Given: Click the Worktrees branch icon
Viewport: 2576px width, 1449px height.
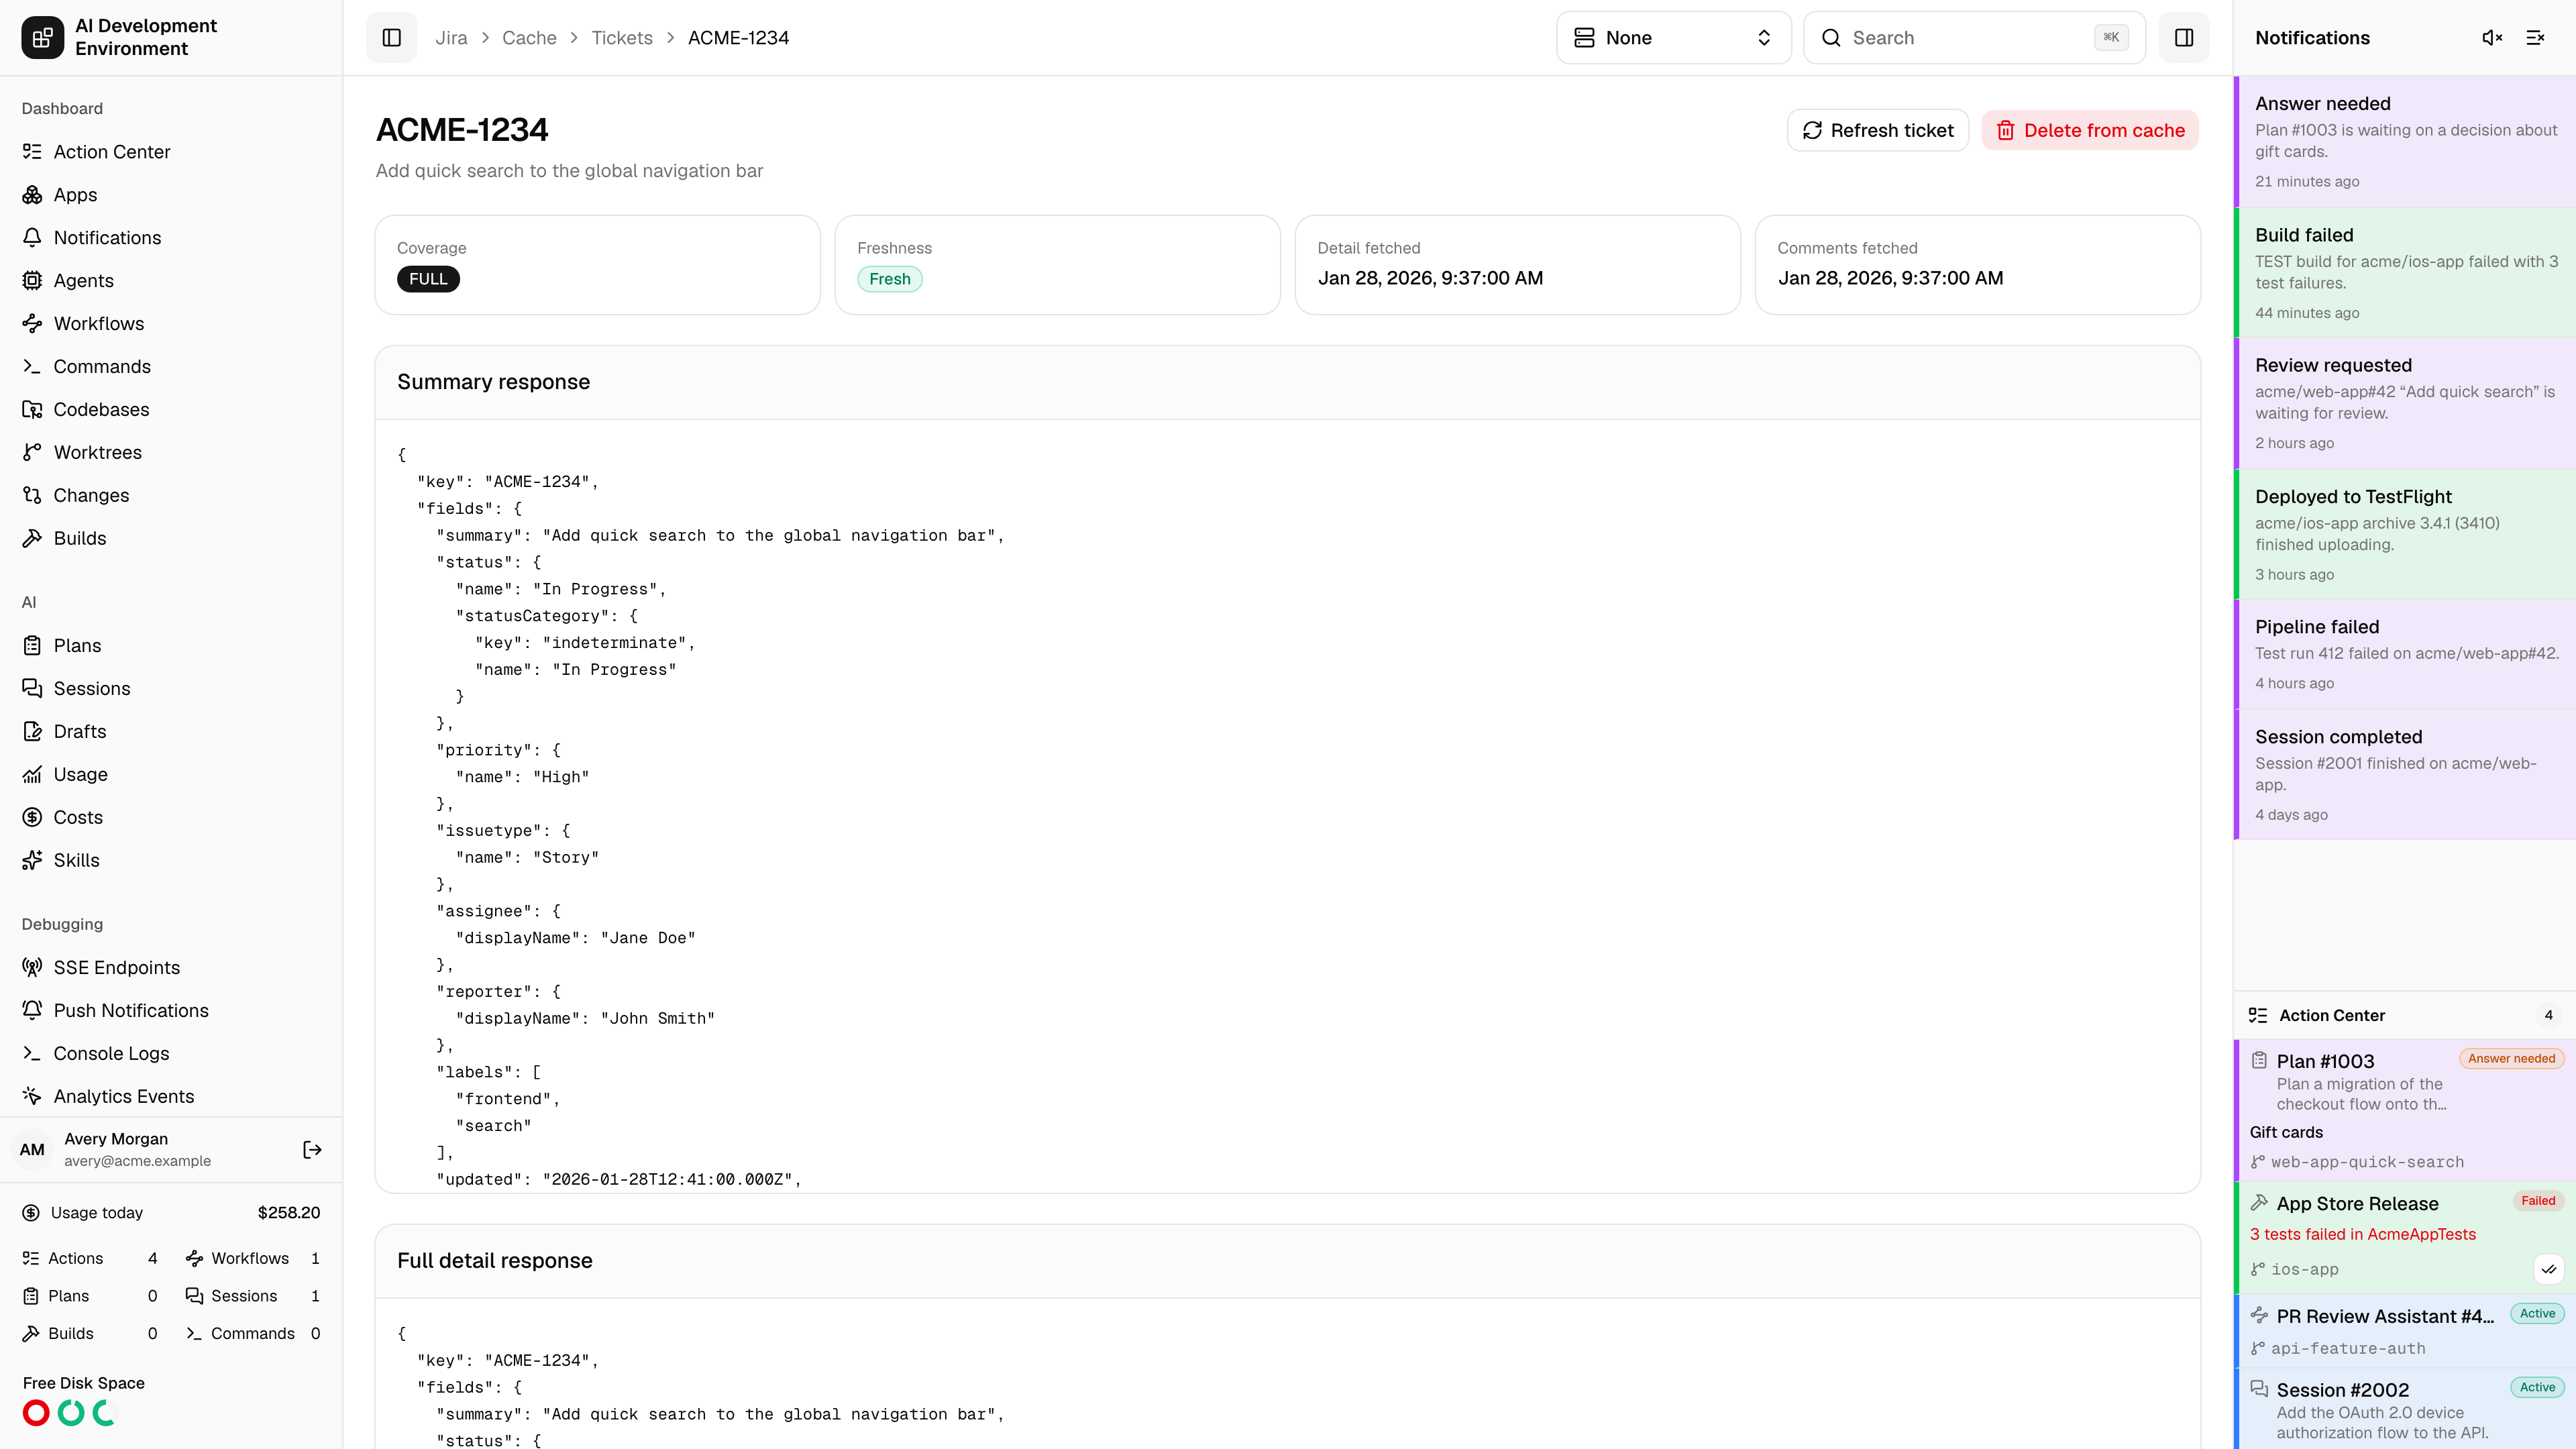Looking at the screenshot, I should [x=32, y=453].
